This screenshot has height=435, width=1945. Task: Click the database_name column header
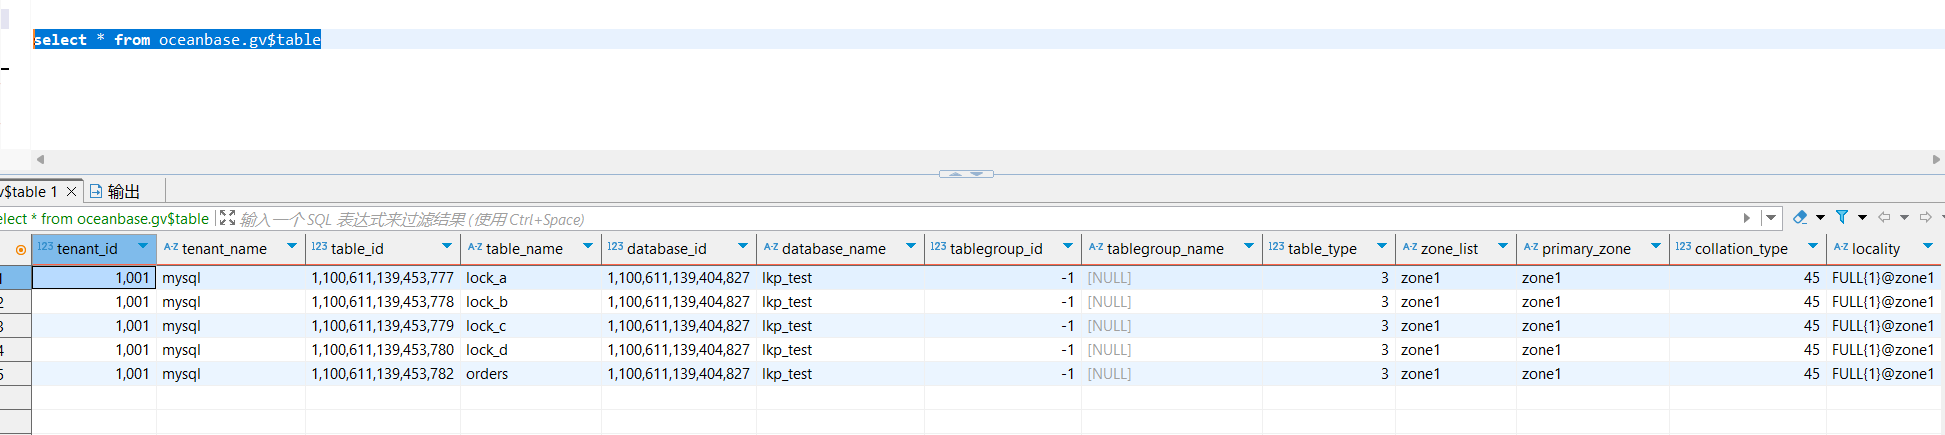(833, 249)
